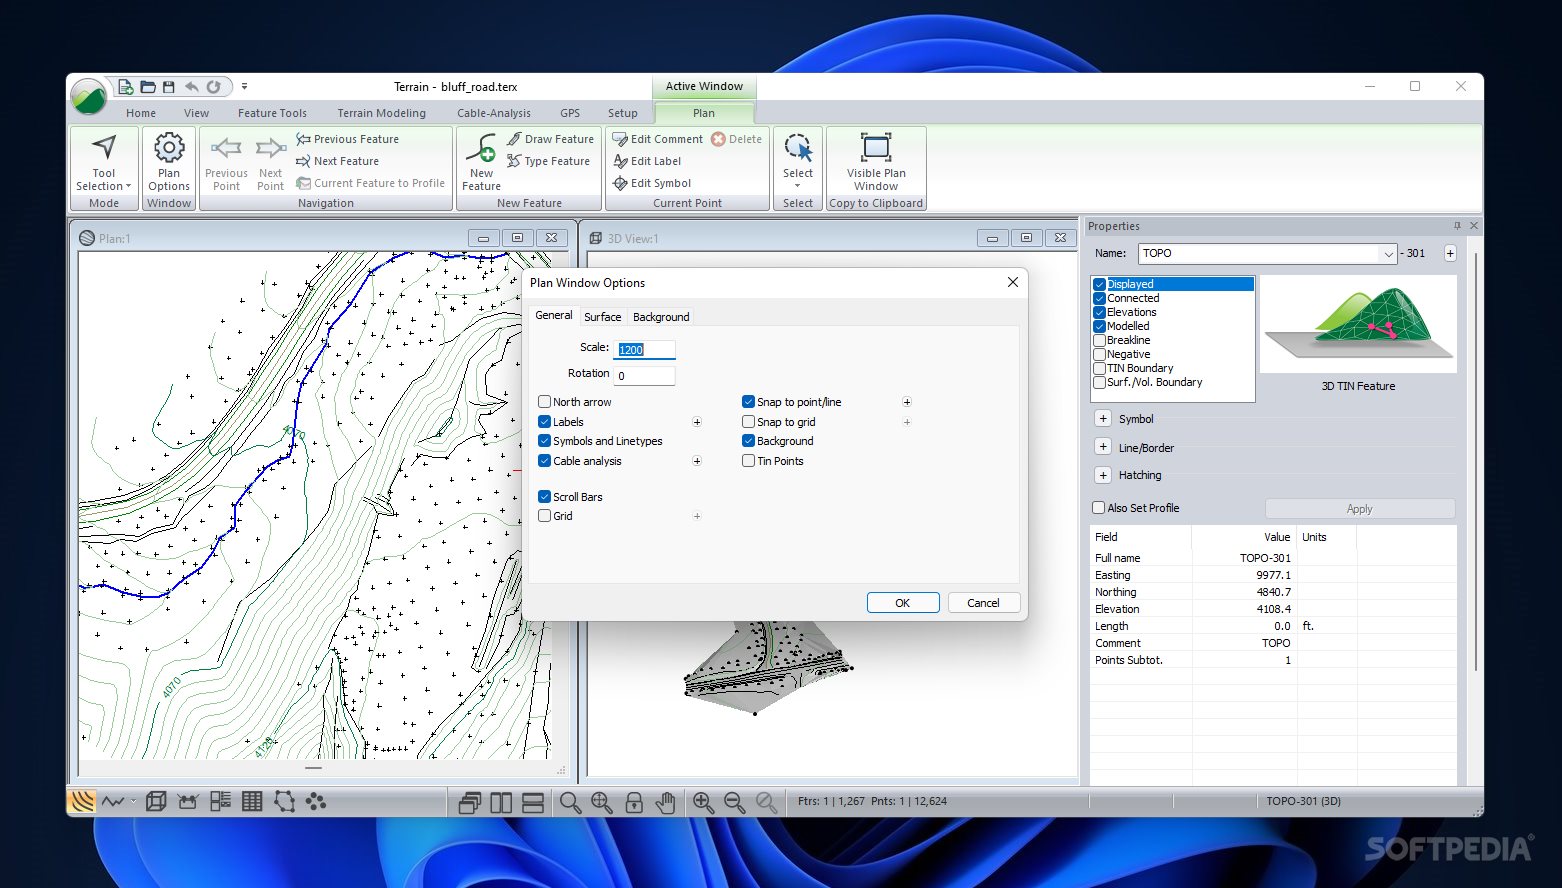Enable Snap to grid checkbox
The height and width of the screenshot is (888, 1562).
click(748, 422)
